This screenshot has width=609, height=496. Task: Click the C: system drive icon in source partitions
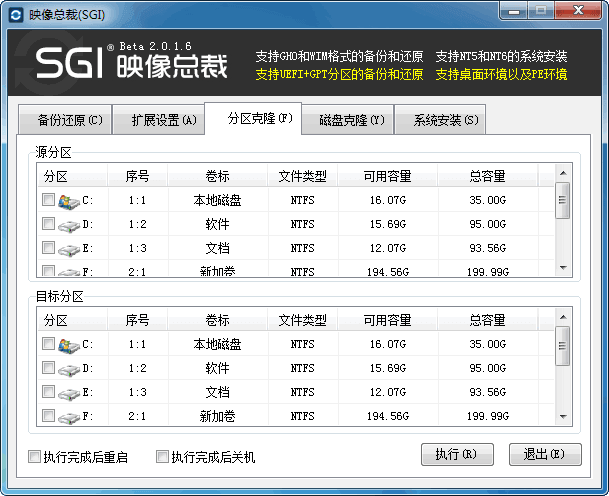[69, 202]
